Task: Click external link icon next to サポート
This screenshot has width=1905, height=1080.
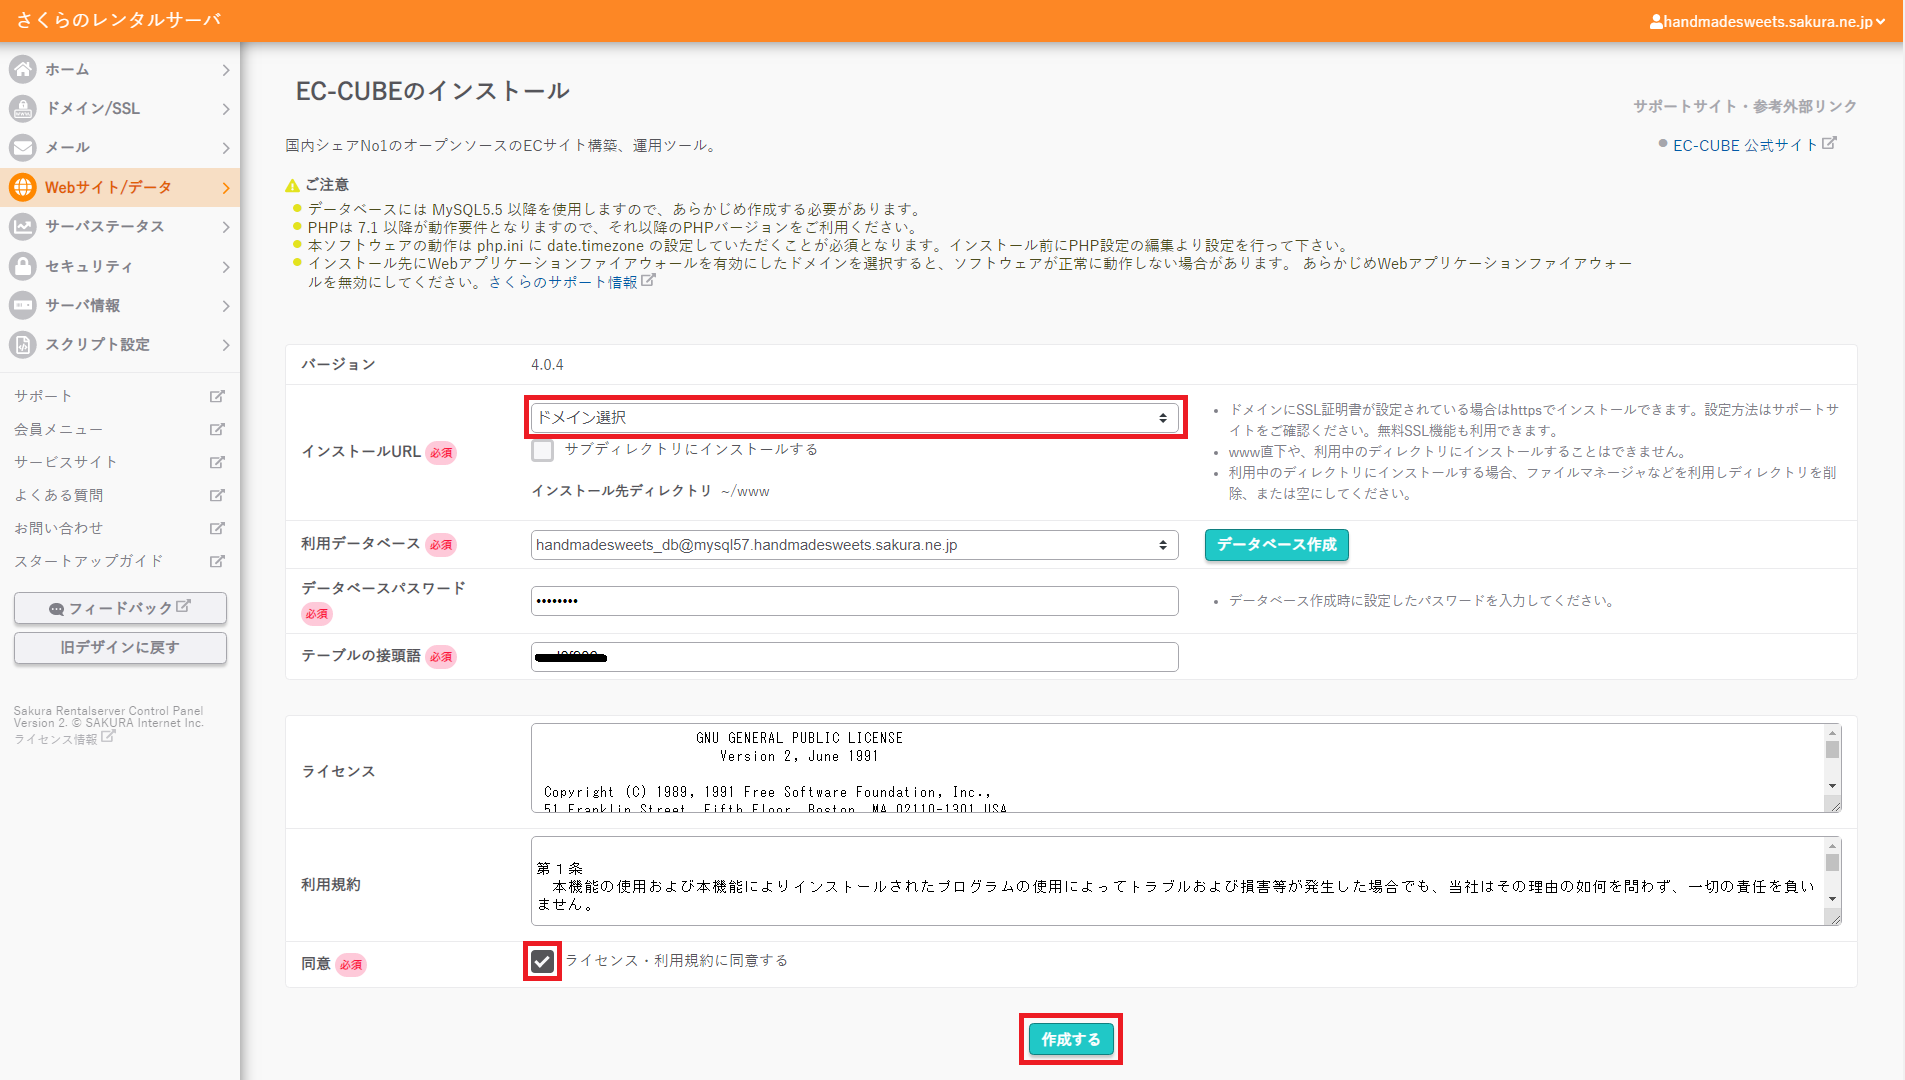Action: click(217, 396)
